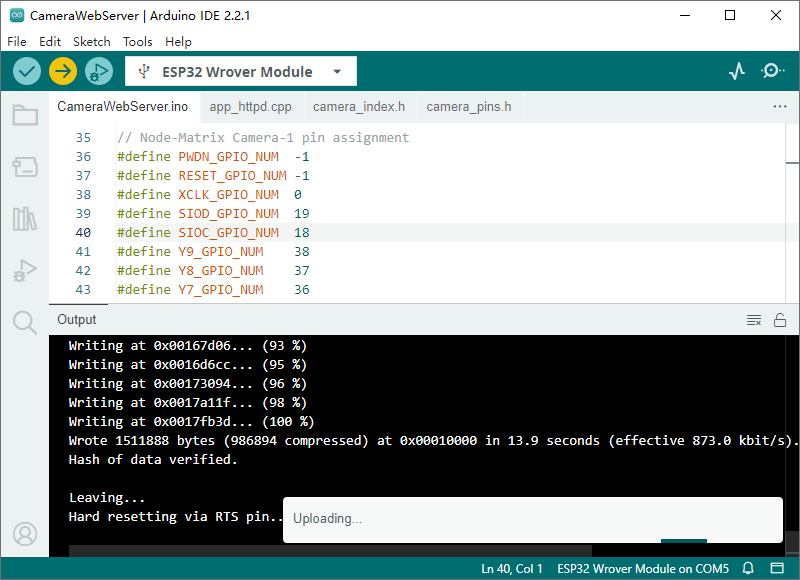Open the editor tabs overflow menu
800x580 pixels.
[780, 107]
